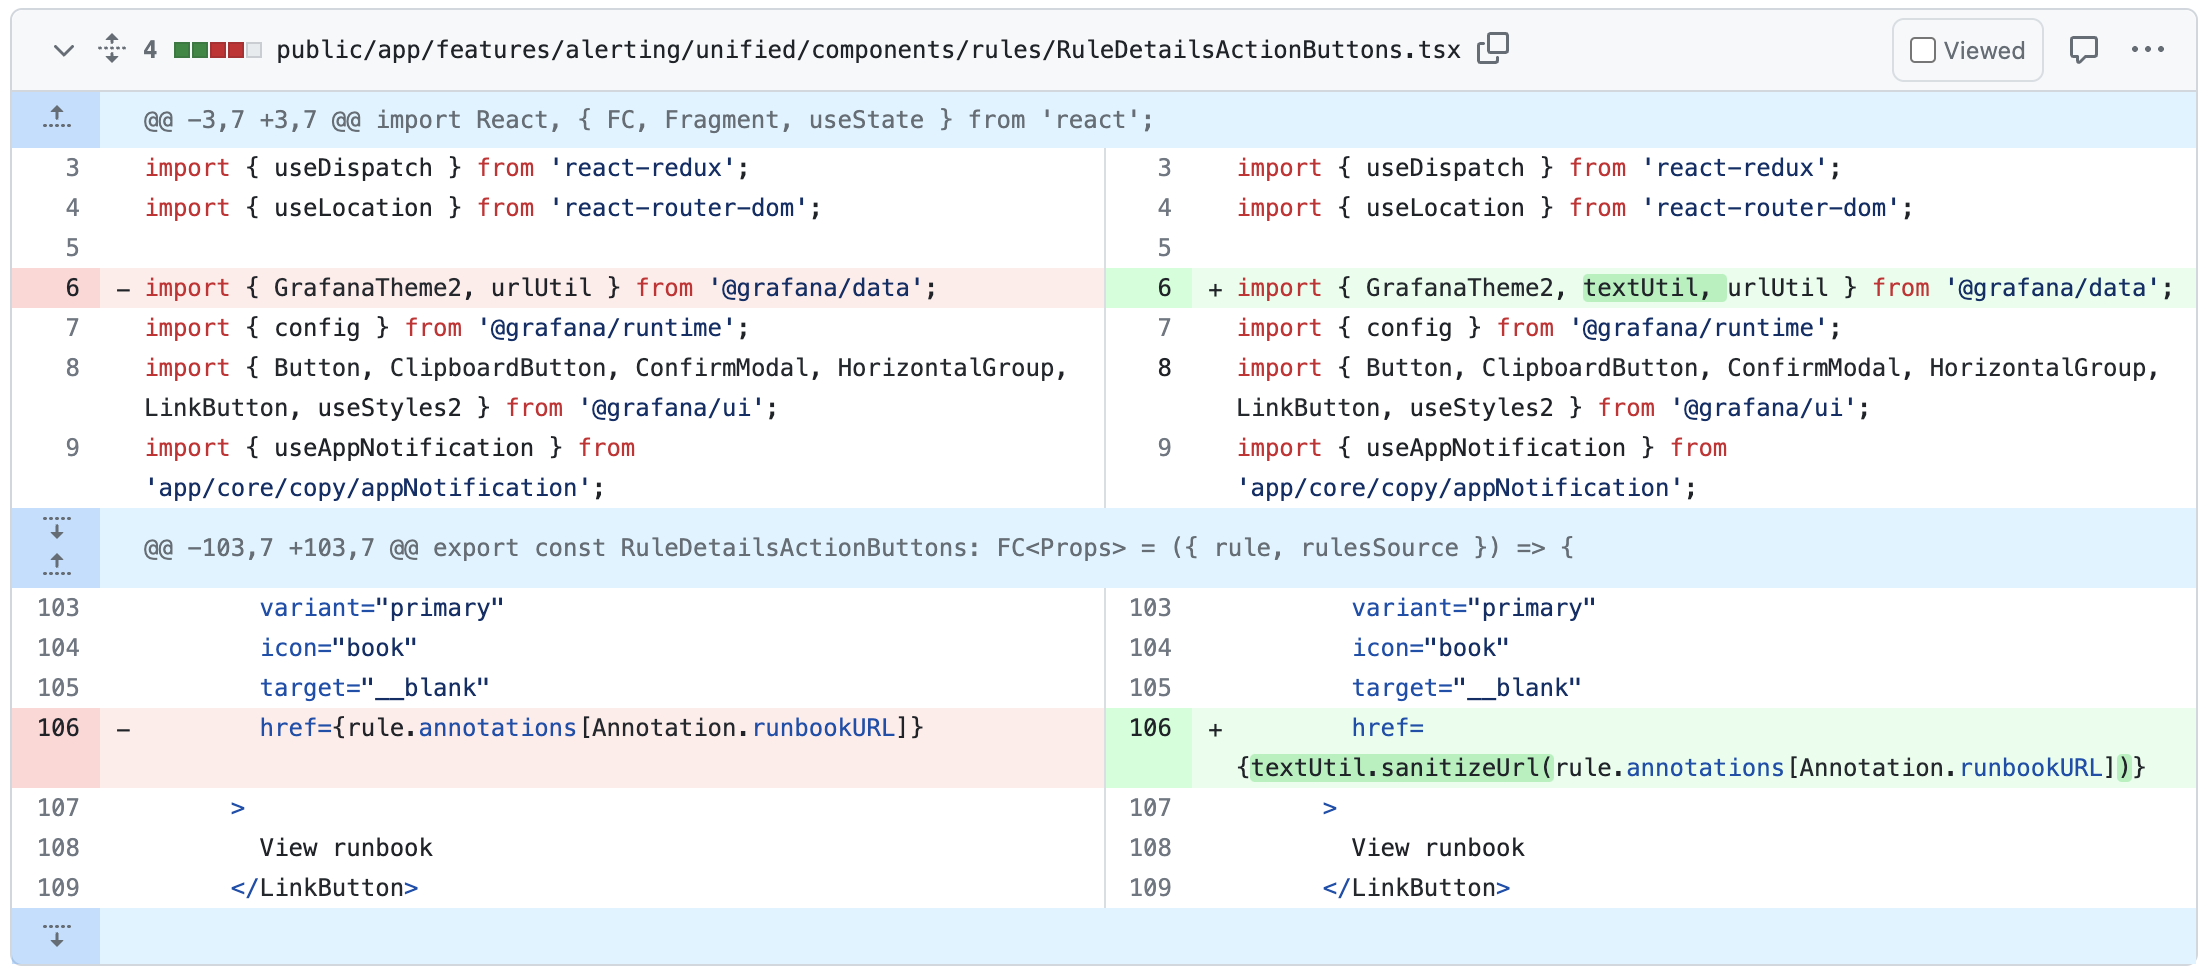Select added line number 106 on right
Image resolution: width=2210 pixels, height=972 pixels.
(x=1150, y=728)
